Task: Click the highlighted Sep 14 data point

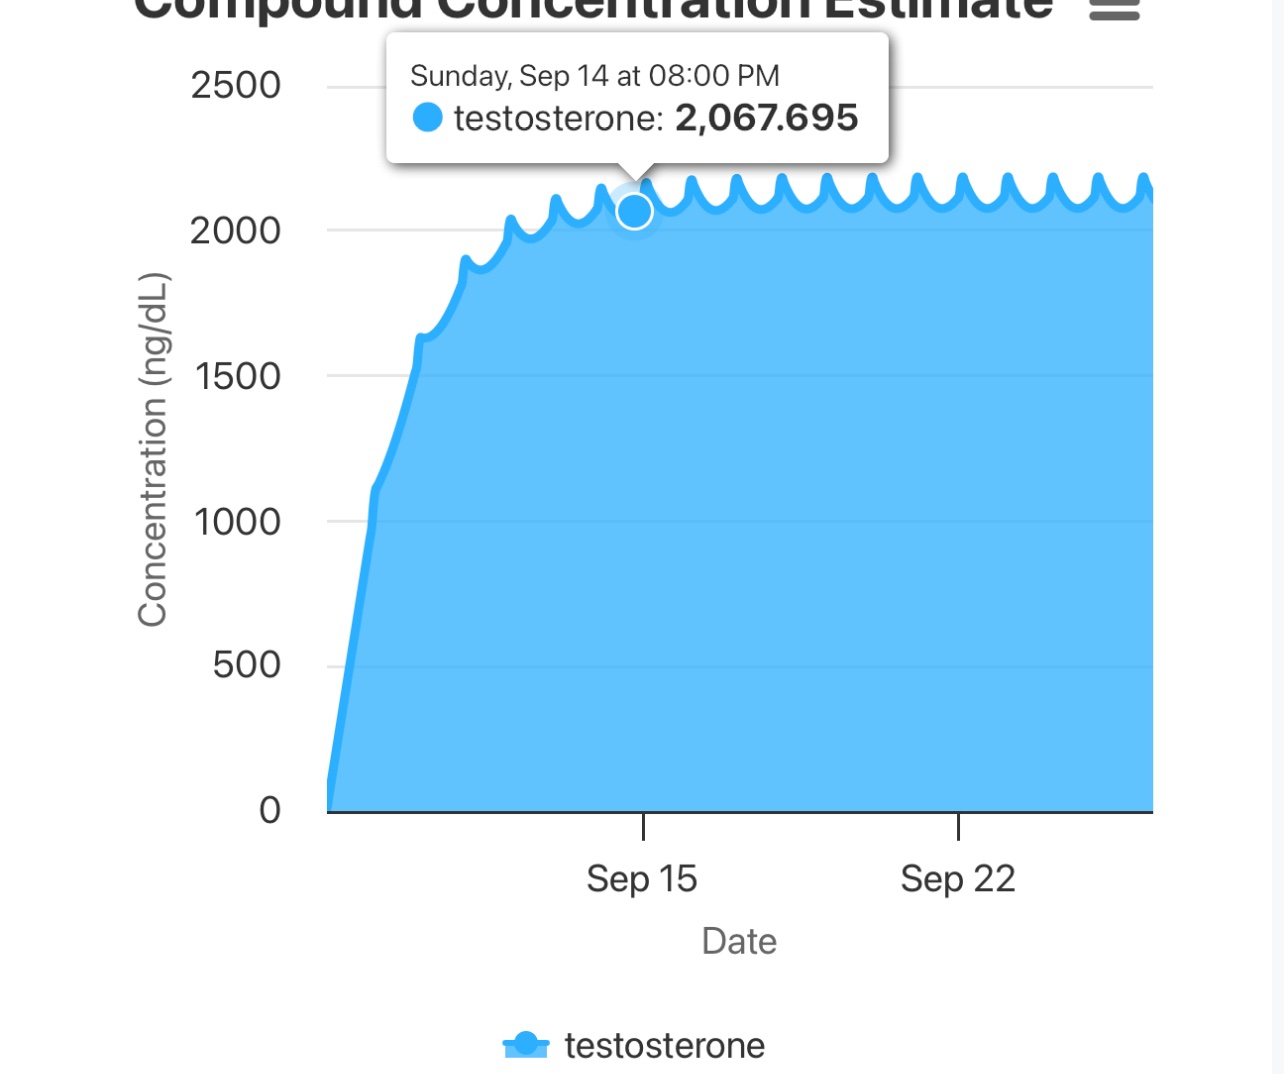Action: click(634, 211)
